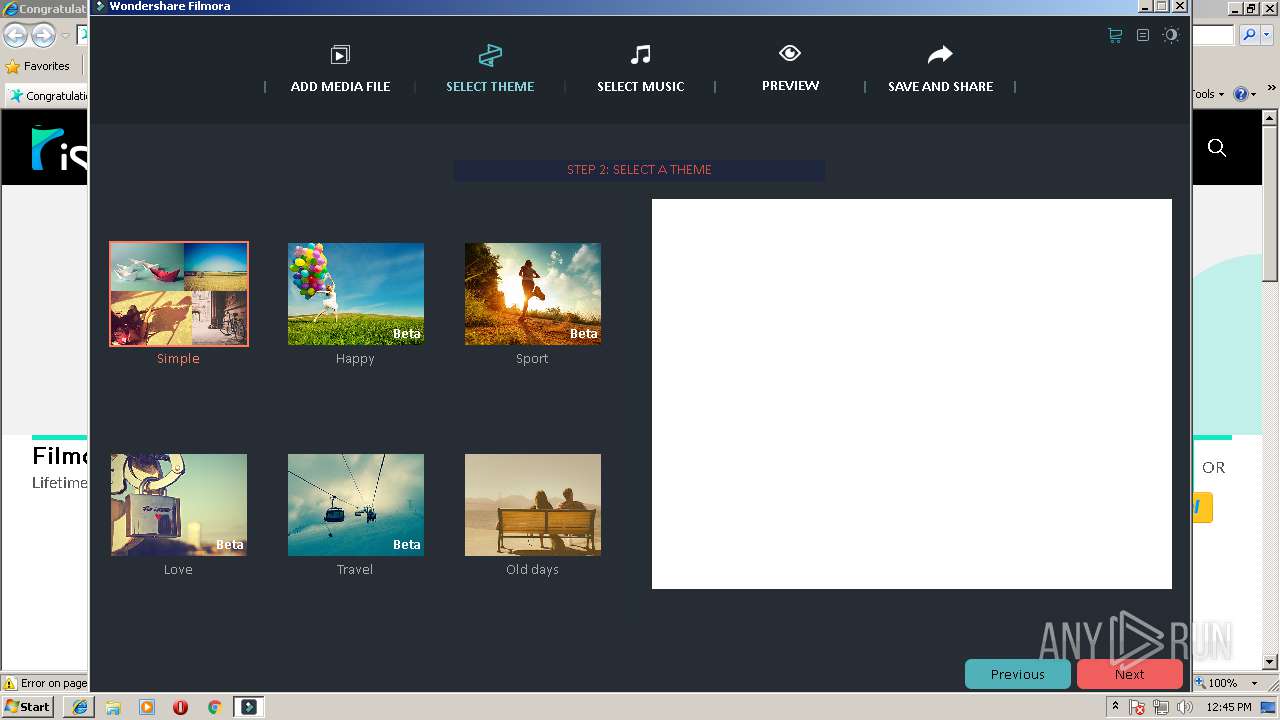Click the theme preview pane
Screen dimensions: 1280x720
912,394
